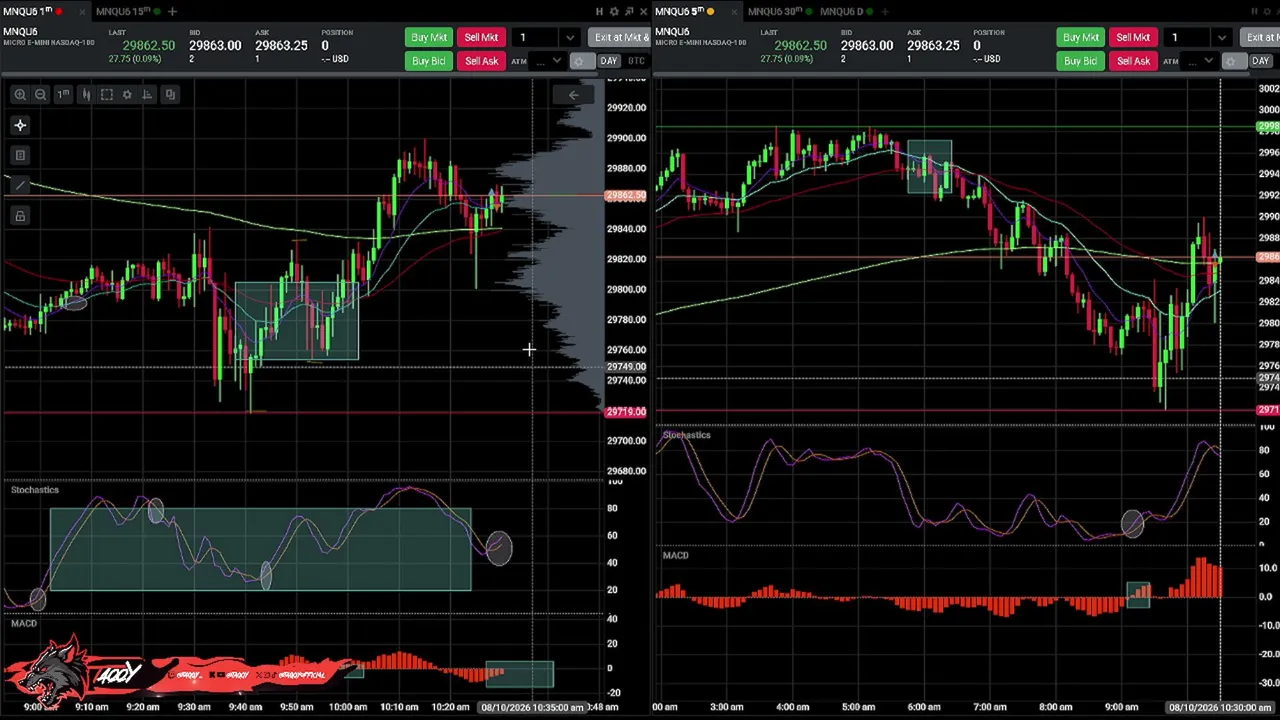Click the Stochastics label on the 5m chart

pyautogui.click(x=686, y=435)
